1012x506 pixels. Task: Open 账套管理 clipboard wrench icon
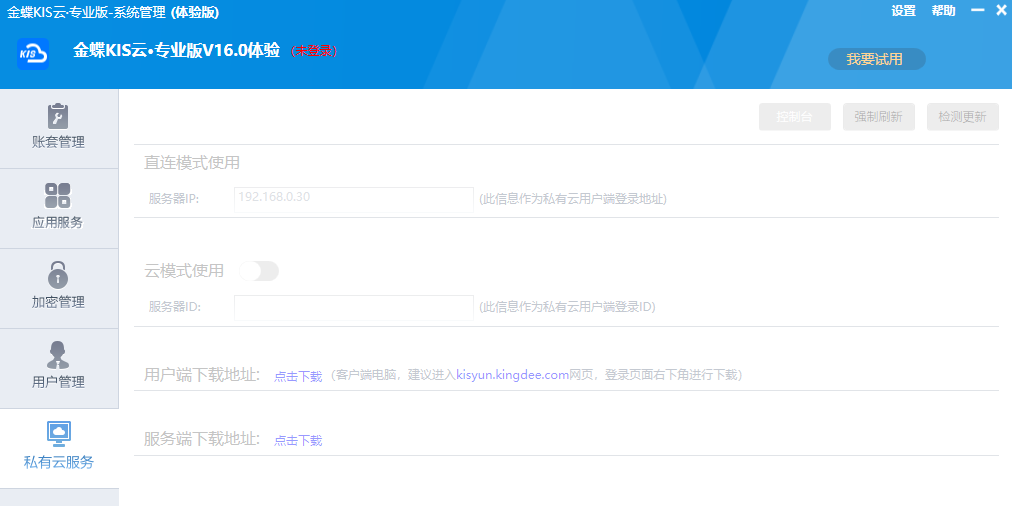point(58,116)
